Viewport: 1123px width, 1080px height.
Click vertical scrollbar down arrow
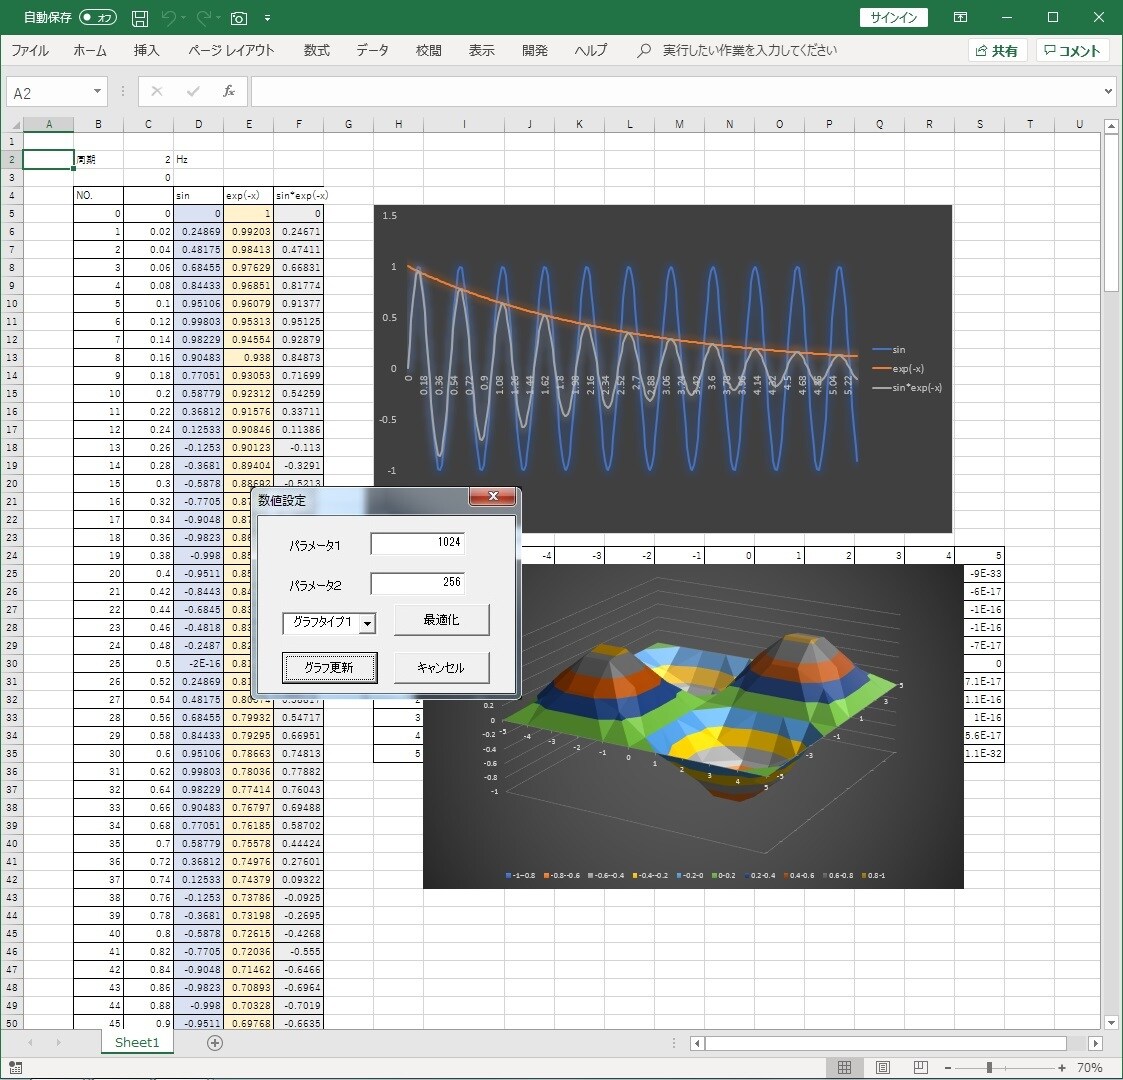[1111, 1023]
